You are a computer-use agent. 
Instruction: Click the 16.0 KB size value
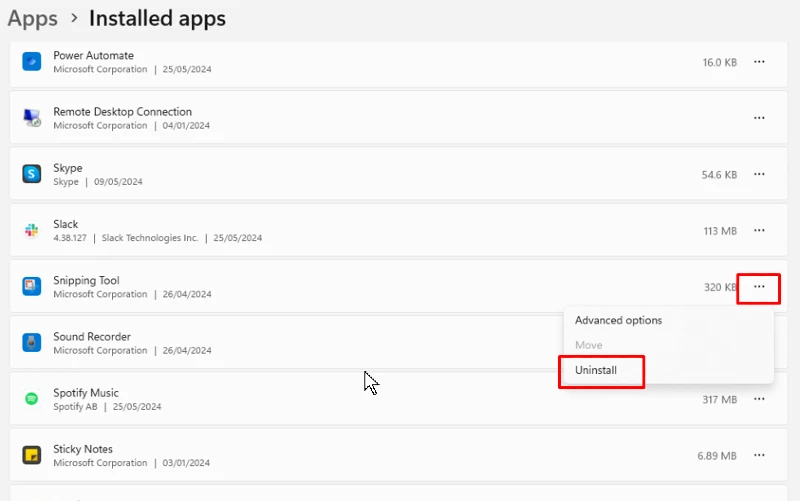tap(719, 62)
